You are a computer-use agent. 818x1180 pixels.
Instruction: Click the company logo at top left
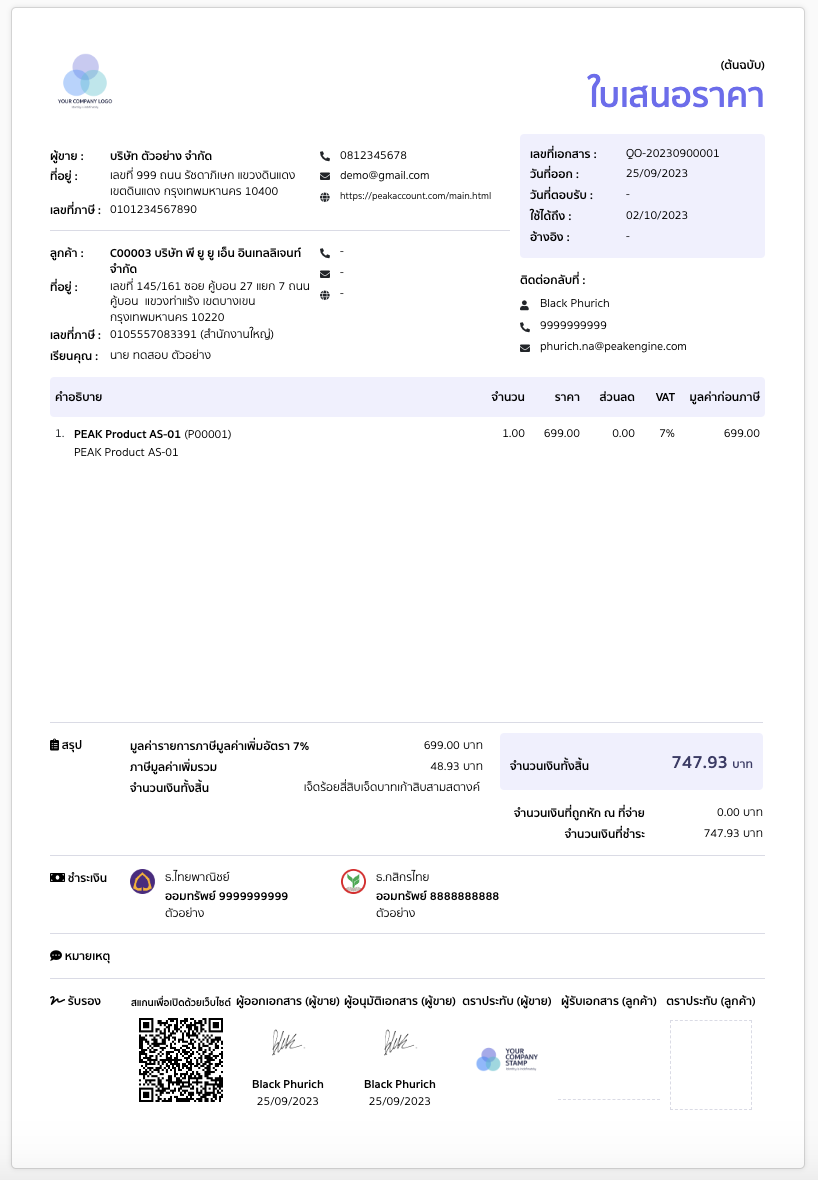(85, 80)
